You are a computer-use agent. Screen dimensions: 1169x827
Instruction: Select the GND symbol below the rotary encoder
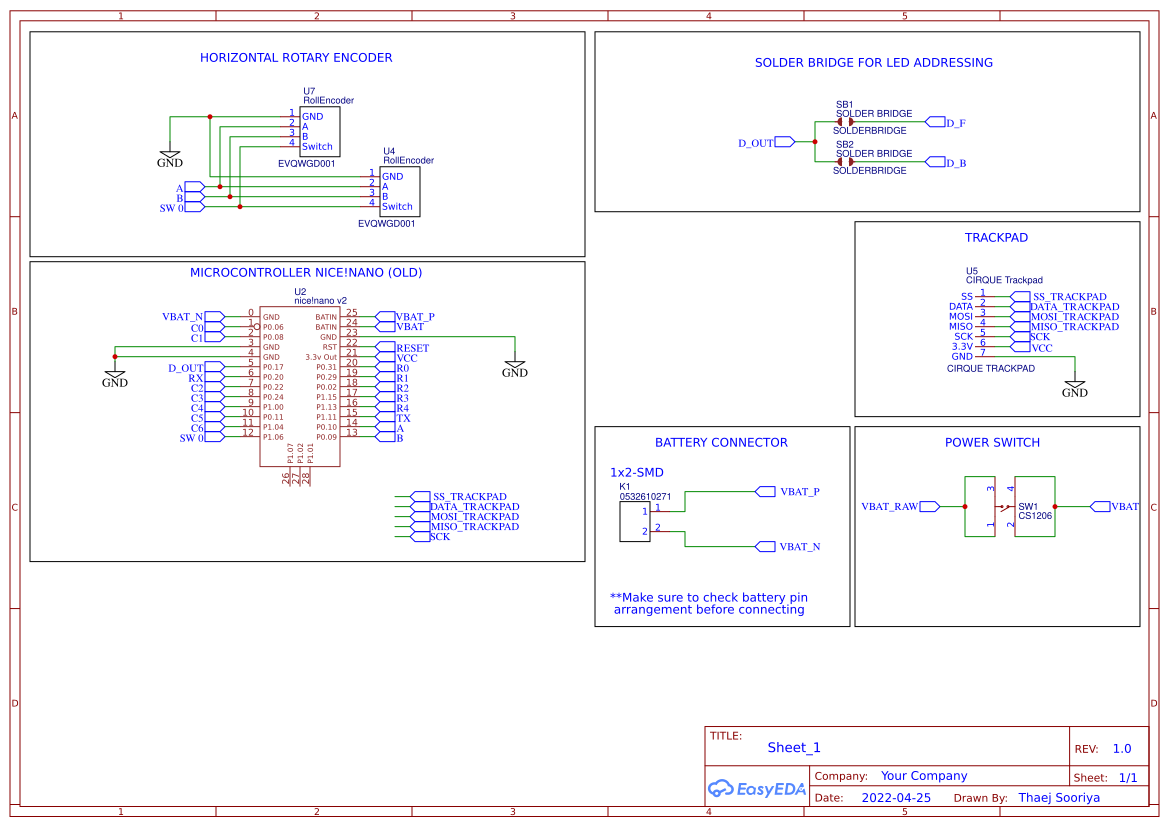(170, 155)
